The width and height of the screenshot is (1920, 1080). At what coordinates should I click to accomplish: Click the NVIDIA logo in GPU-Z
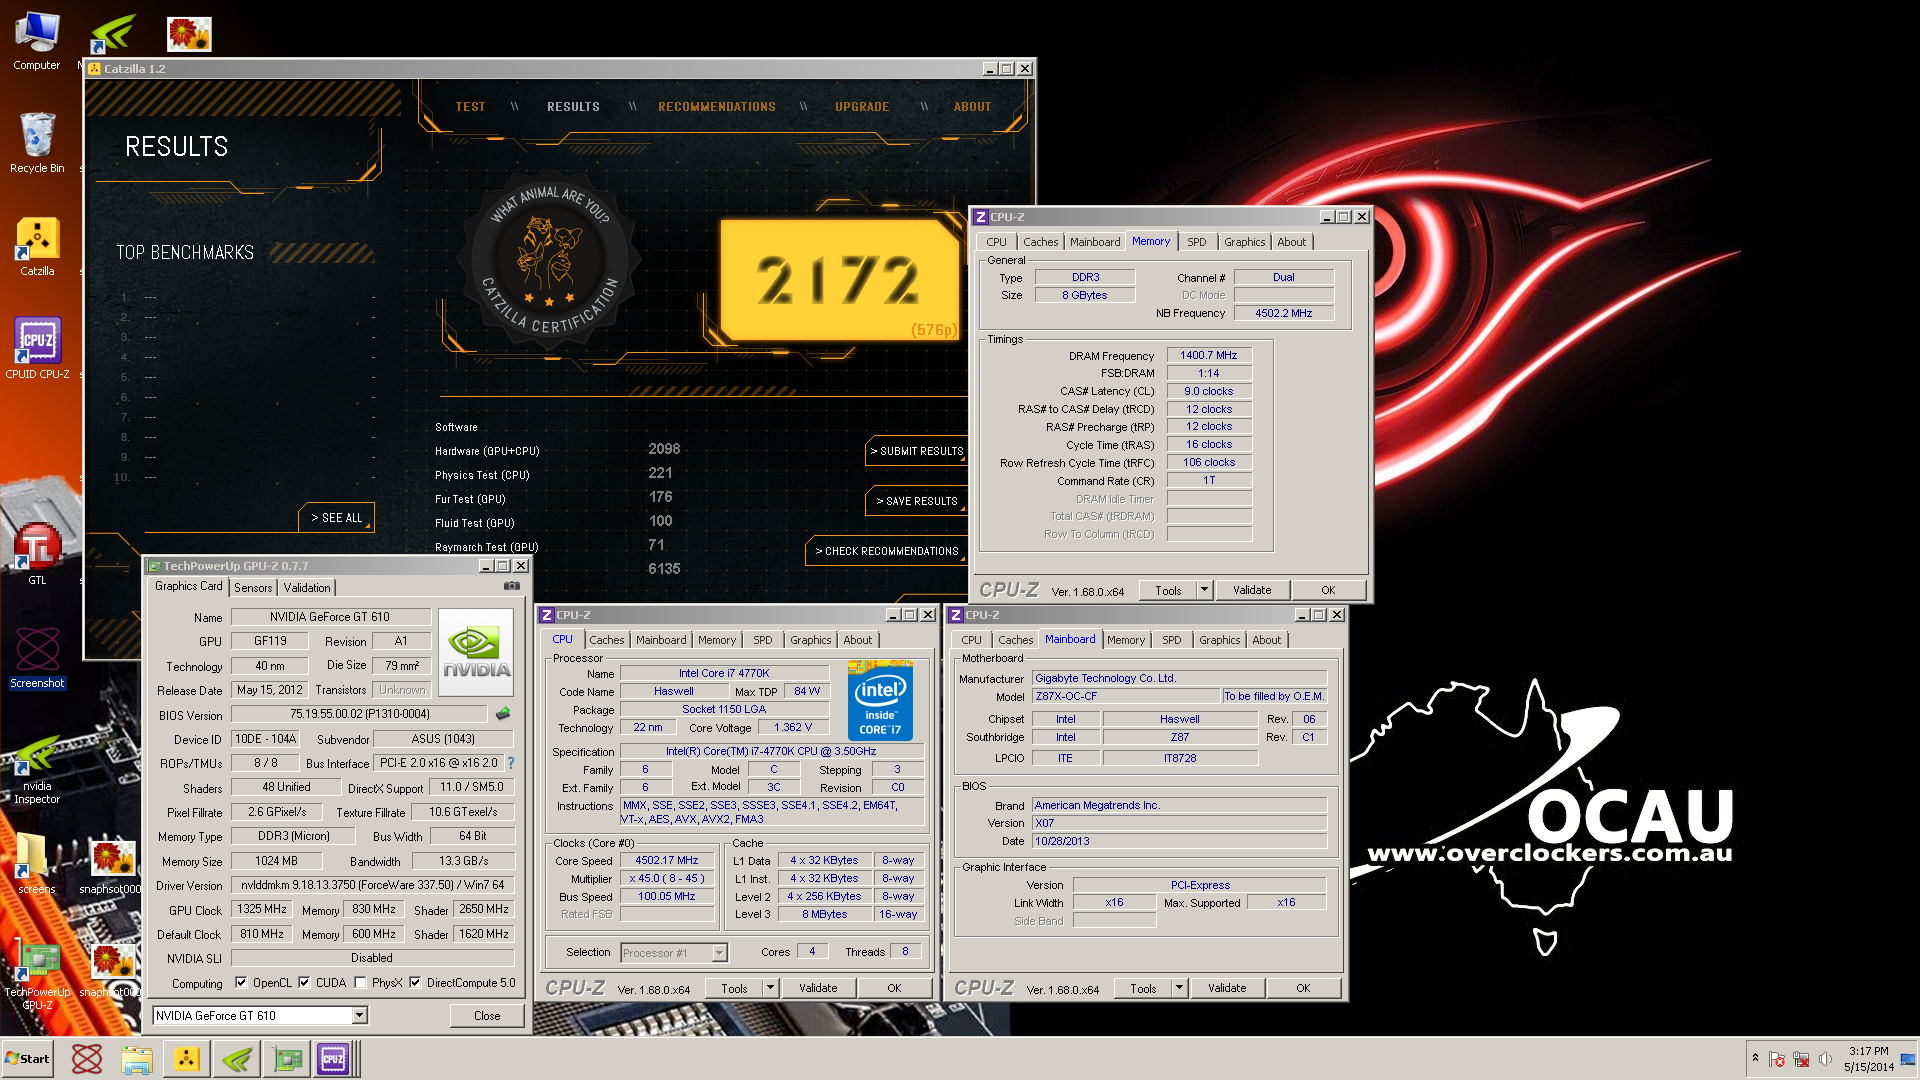tap(476, 652)
